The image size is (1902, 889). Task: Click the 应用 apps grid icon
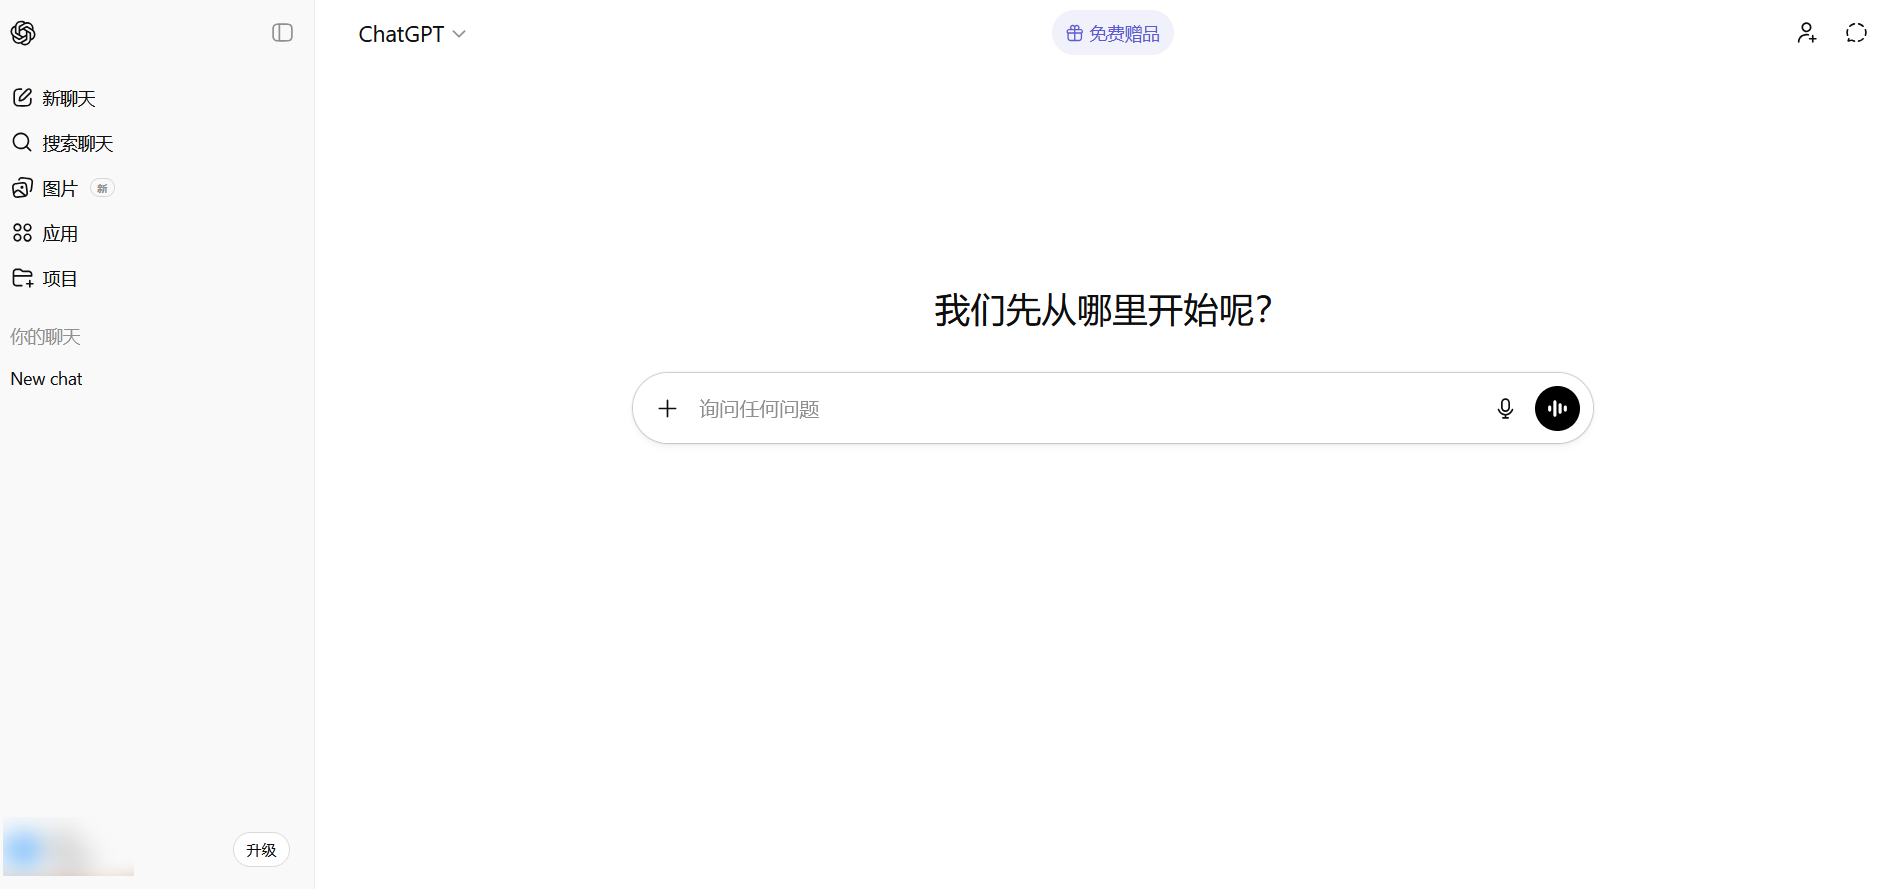tap(22, 233)
